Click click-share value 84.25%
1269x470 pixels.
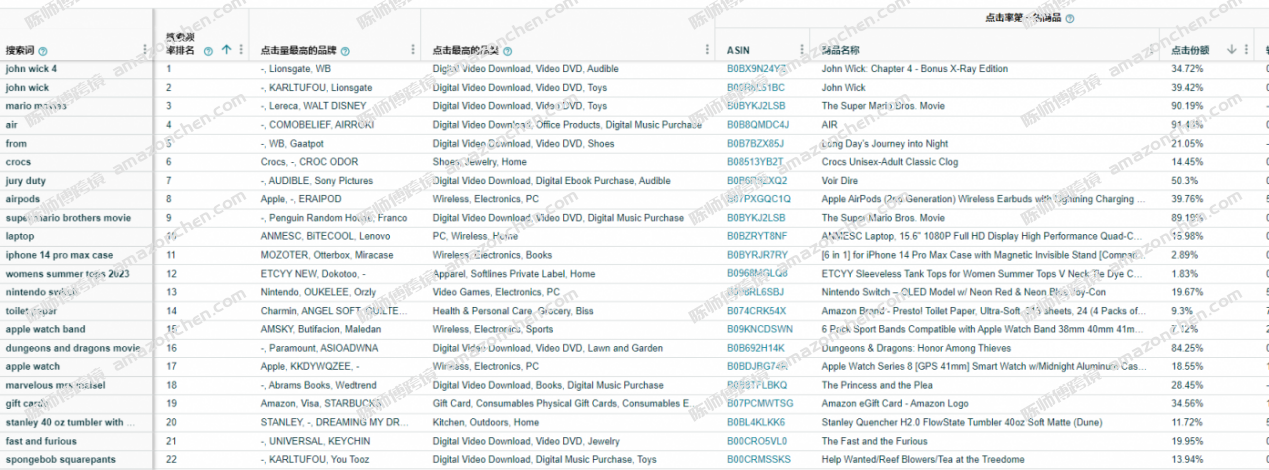pos(1187,348)
